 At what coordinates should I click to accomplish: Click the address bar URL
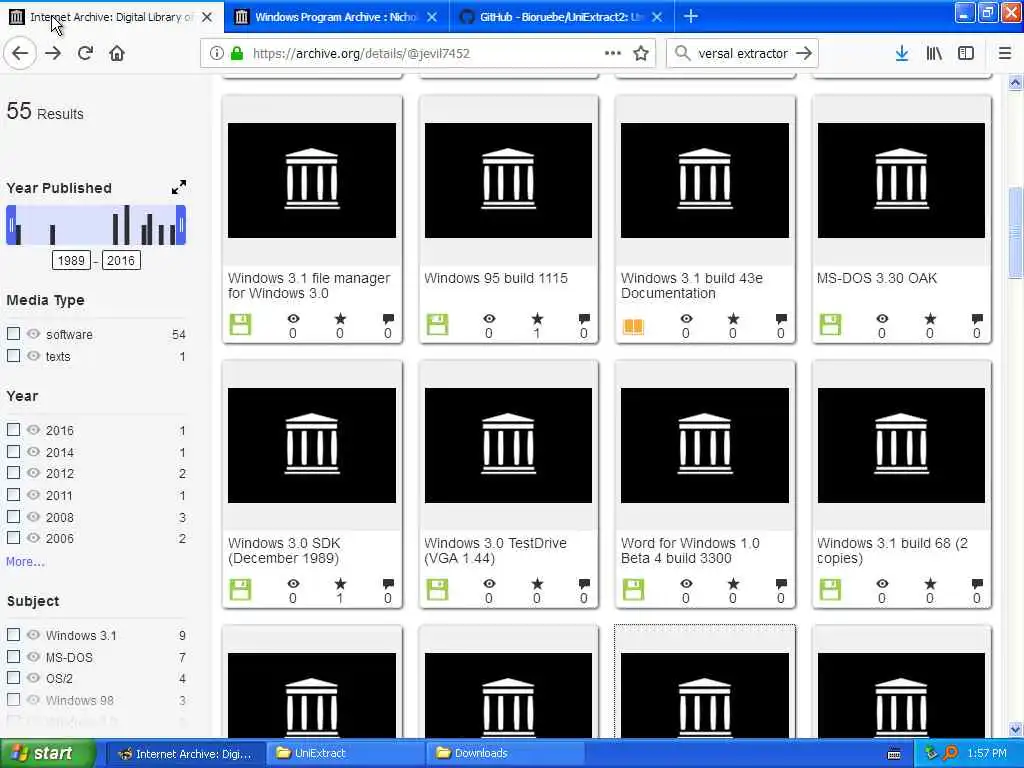coord(361,54)
